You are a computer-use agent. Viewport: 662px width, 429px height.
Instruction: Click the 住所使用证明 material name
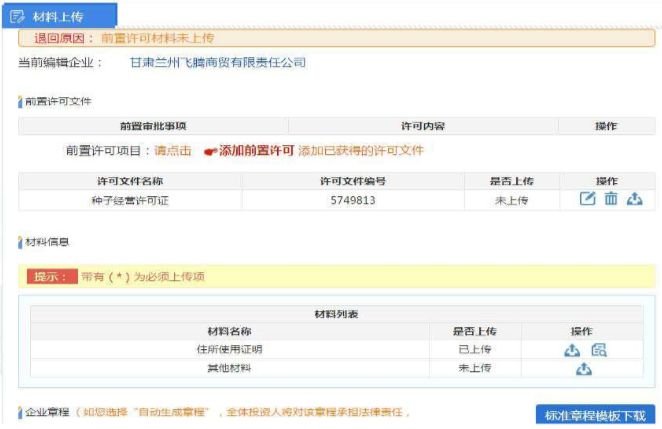[x=229, y=349]
